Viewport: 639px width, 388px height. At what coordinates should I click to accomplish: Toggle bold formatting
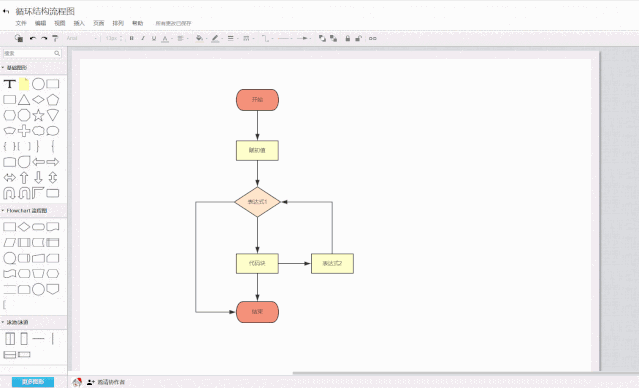tap(131, 38)
